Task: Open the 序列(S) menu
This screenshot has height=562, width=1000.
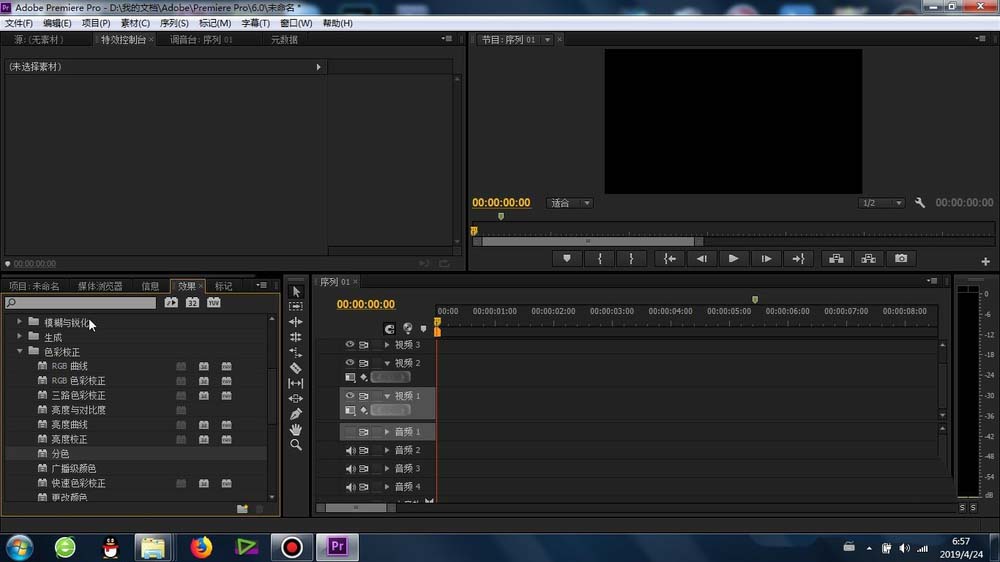Action: pos(174,23)
